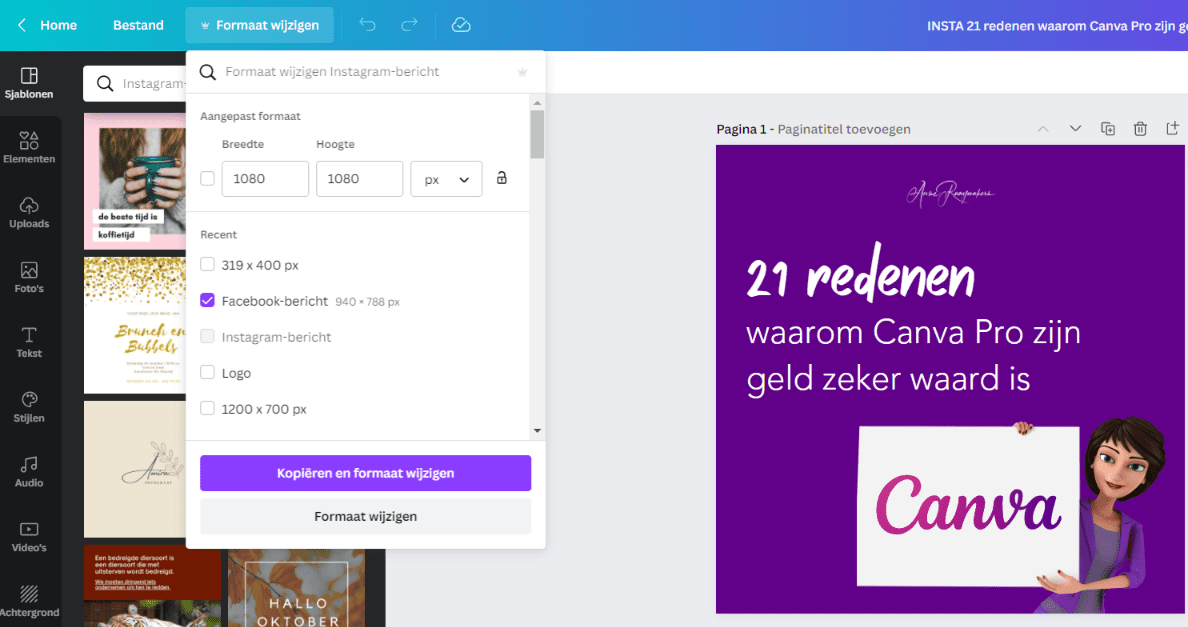Select the beige signature logo template

(x=135, y=469)
